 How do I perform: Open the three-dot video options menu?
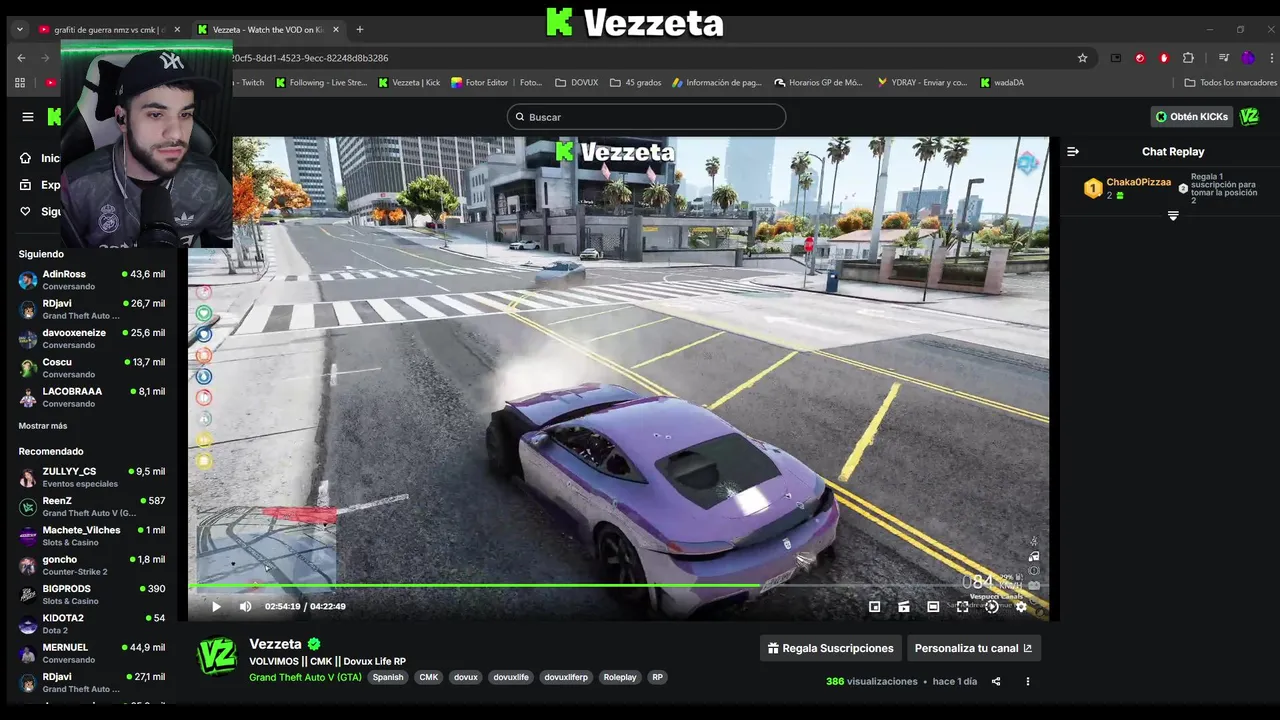tap(1027, 681)
